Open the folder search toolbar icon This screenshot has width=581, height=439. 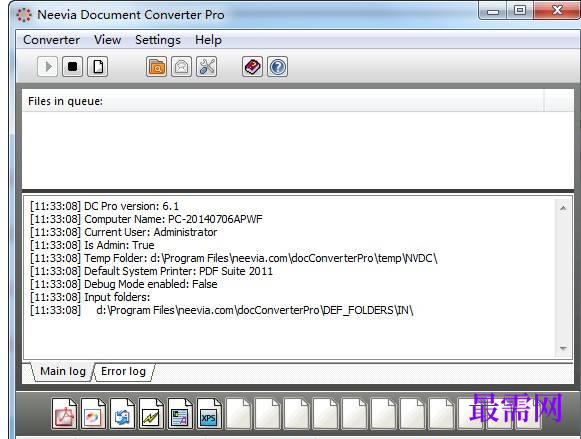(156, 67)
